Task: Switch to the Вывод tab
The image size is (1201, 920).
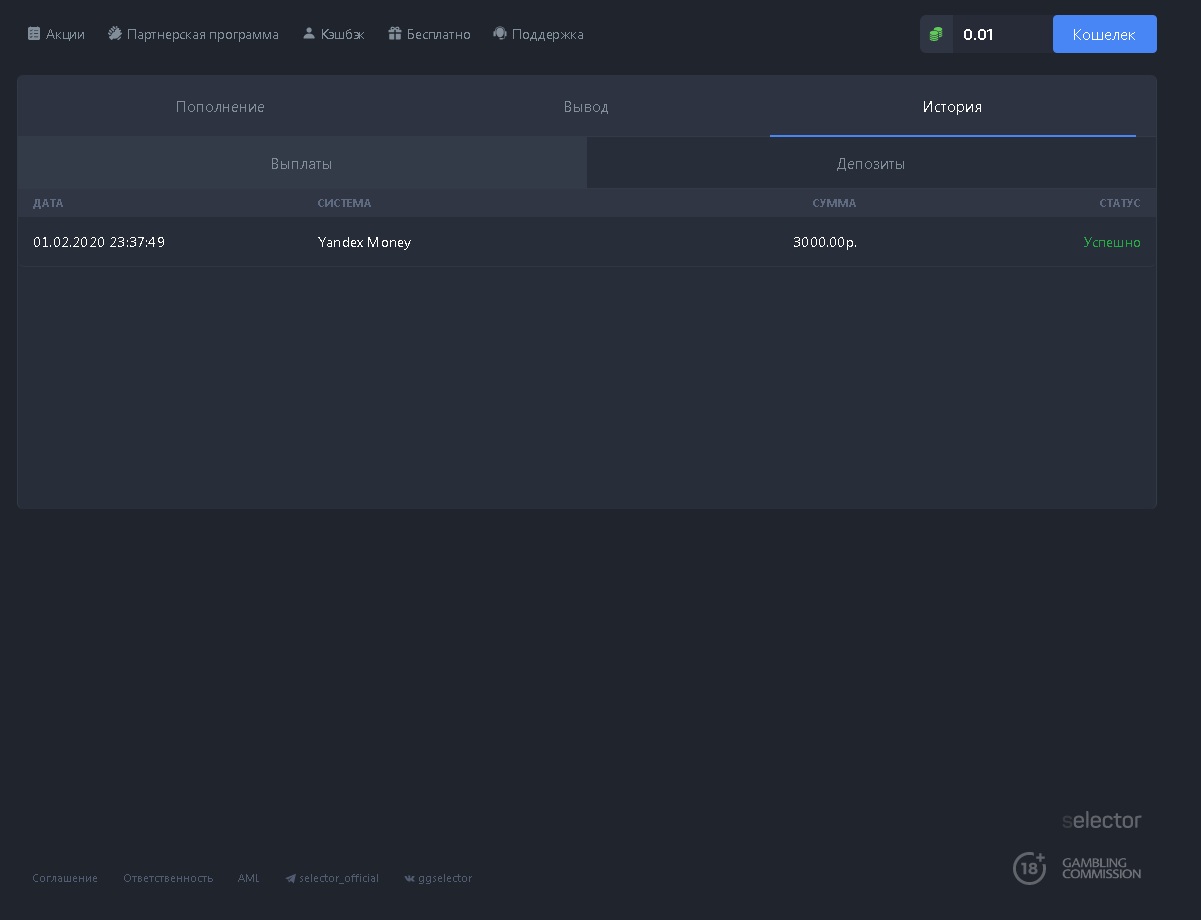Action: pyautogui.click(x=586, y=107)
